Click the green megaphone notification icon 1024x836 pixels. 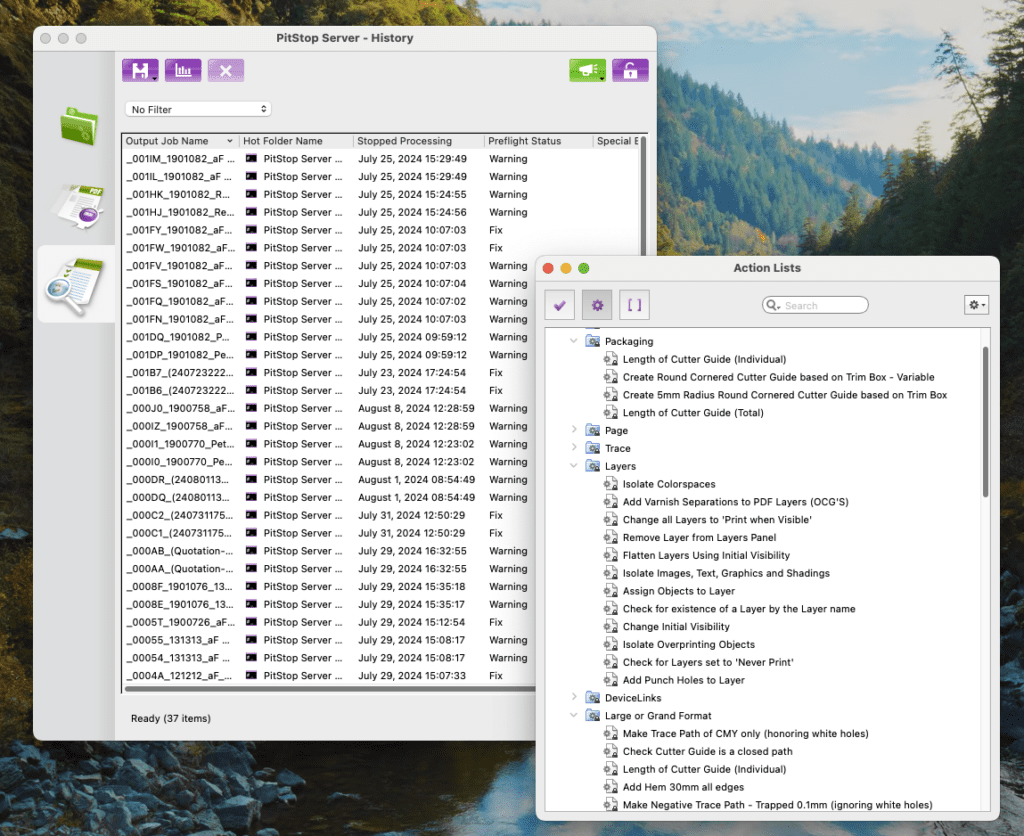coord(588,71)
